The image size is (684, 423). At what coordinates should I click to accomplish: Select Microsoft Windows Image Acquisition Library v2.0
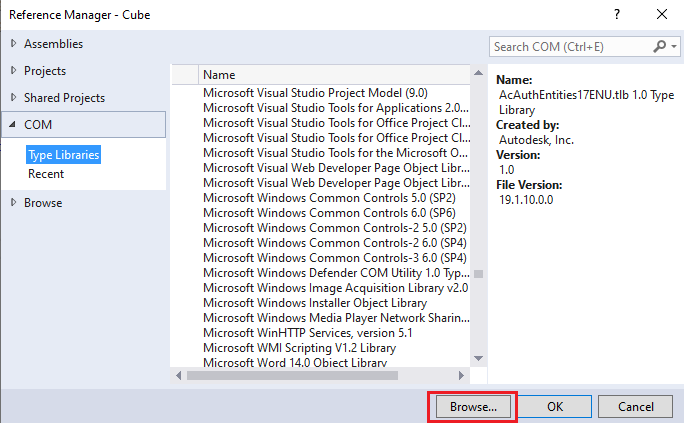335,288
